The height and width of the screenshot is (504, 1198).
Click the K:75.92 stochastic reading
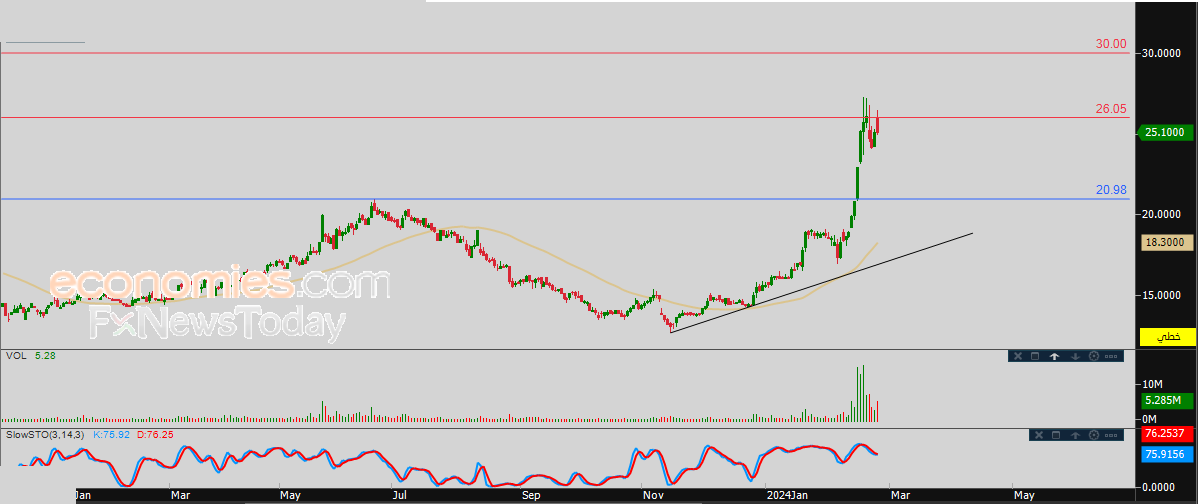point(113,435)
